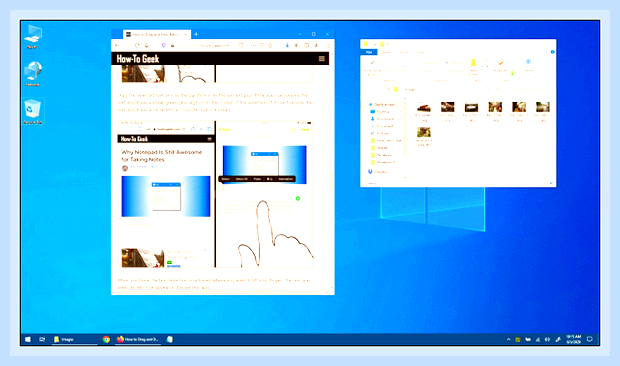Go to Firefox home page

pyautogui.click(x=147, y=45)
